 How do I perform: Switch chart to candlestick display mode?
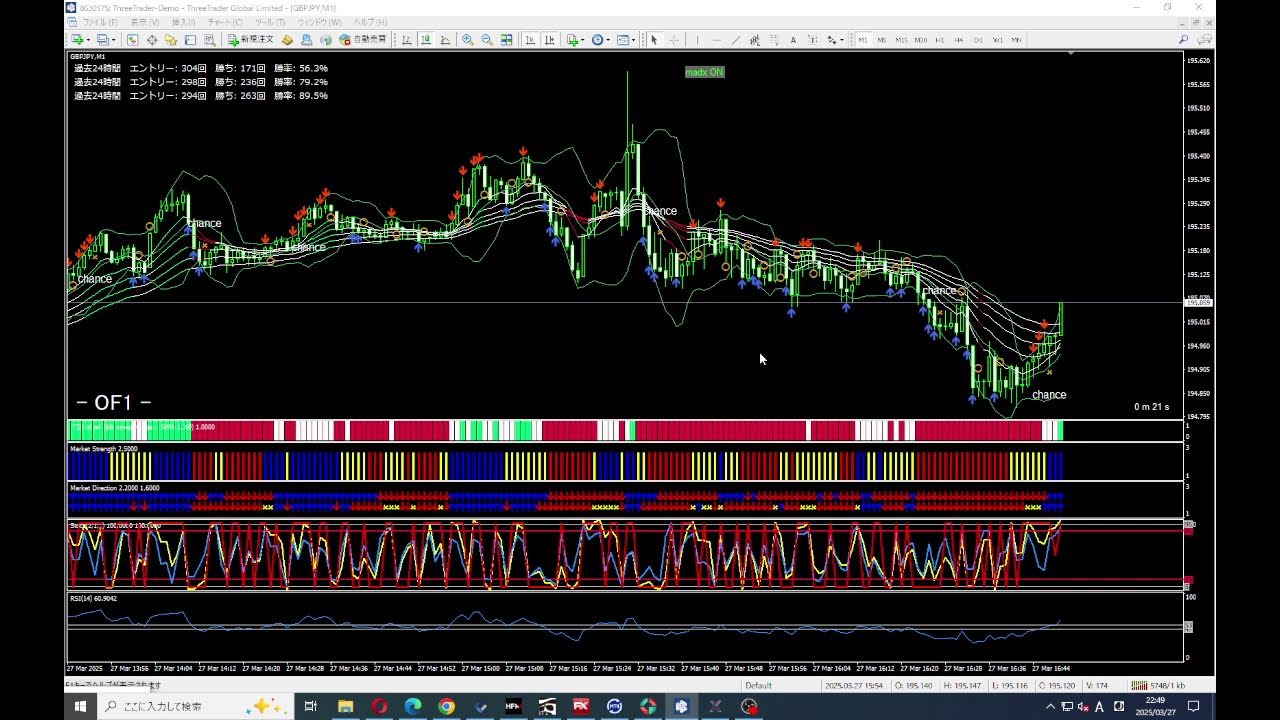426,40
